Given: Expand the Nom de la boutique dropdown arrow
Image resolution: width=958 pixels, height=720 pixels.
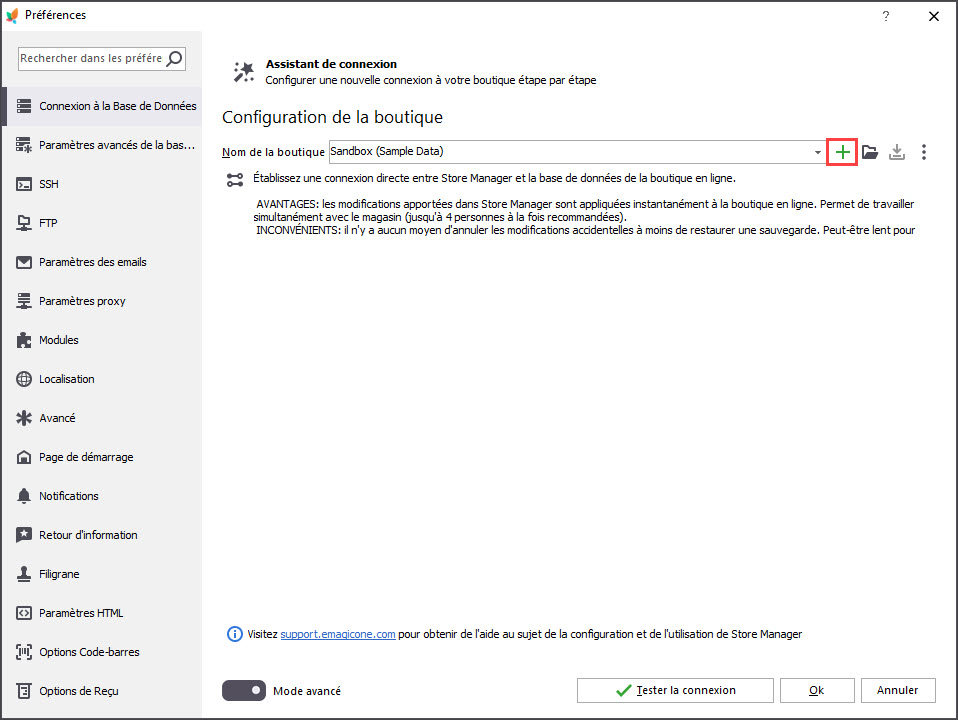Looking at the screenshot, I should pos(817,152).
